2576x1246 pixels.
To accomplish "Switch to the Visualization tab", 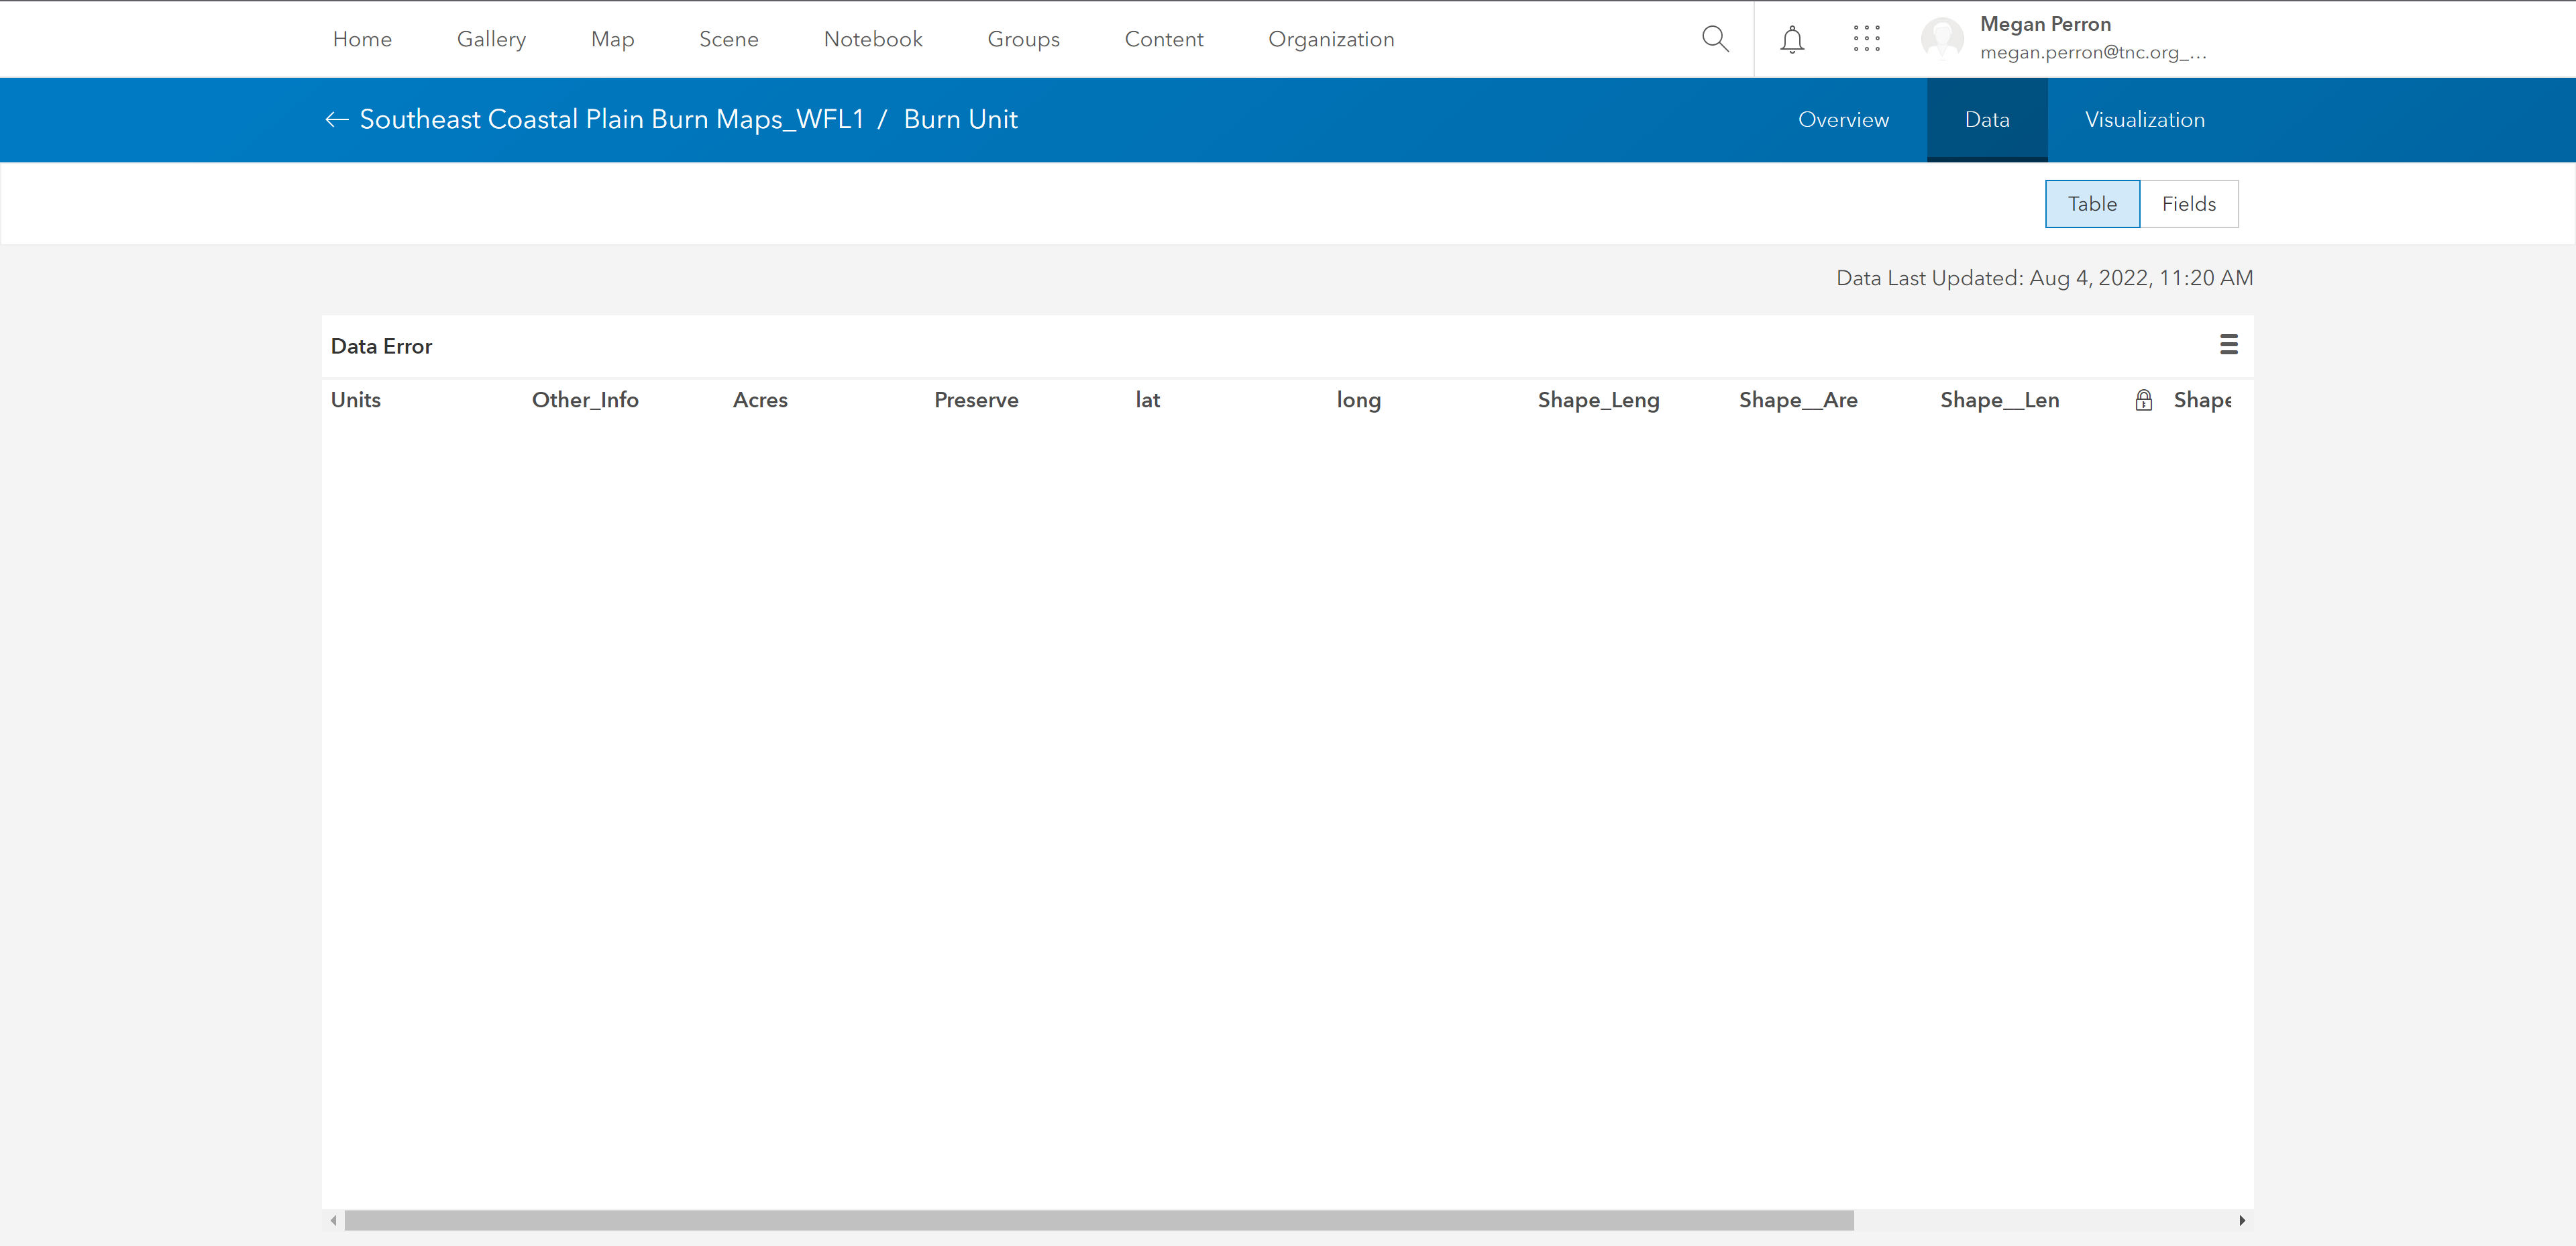I will (2144, 120).
